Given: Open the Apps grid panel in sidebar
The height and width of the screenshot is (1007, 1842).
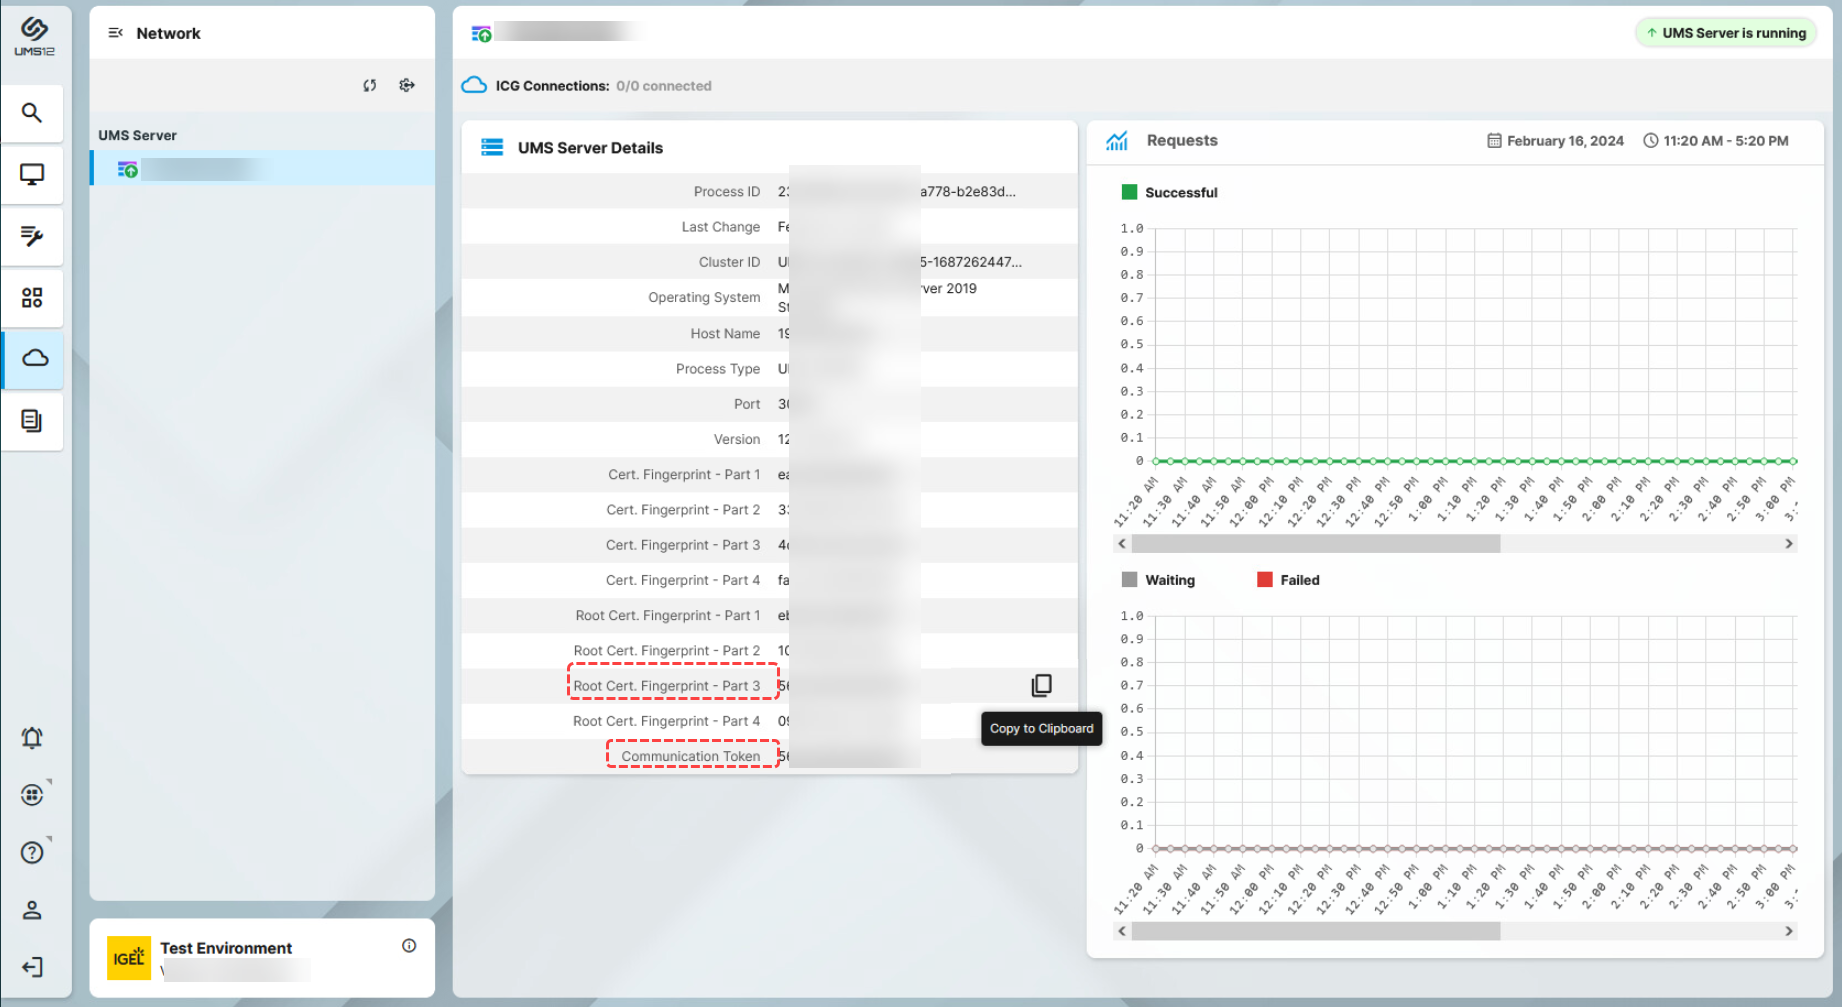Looking at the screenshot, I should click(32, 297).
